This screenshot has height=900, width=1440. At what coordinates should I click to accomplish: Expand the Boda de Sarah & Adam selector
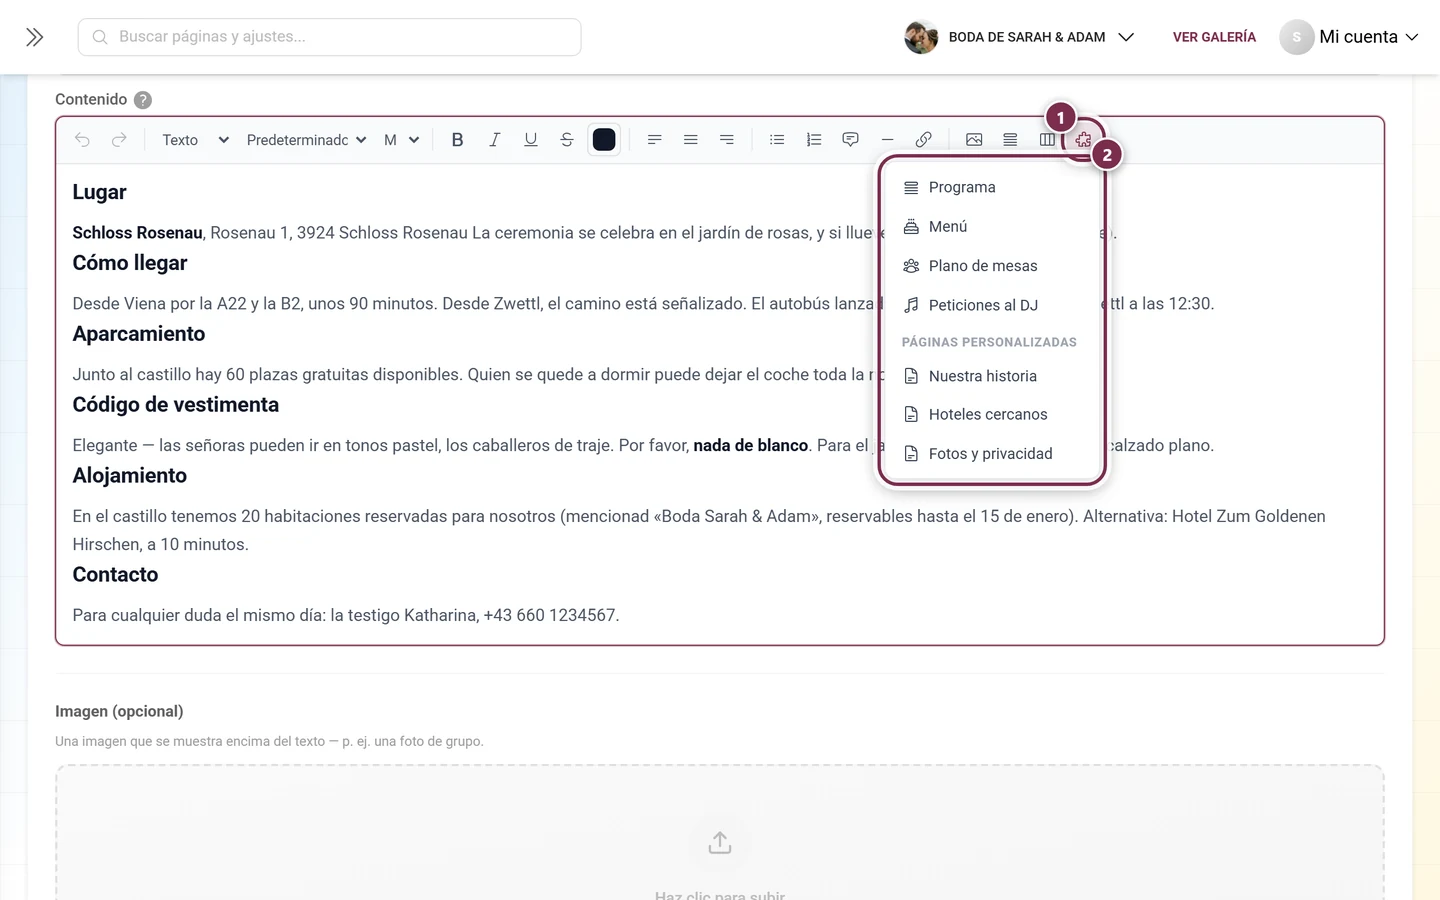point(1019,37)
